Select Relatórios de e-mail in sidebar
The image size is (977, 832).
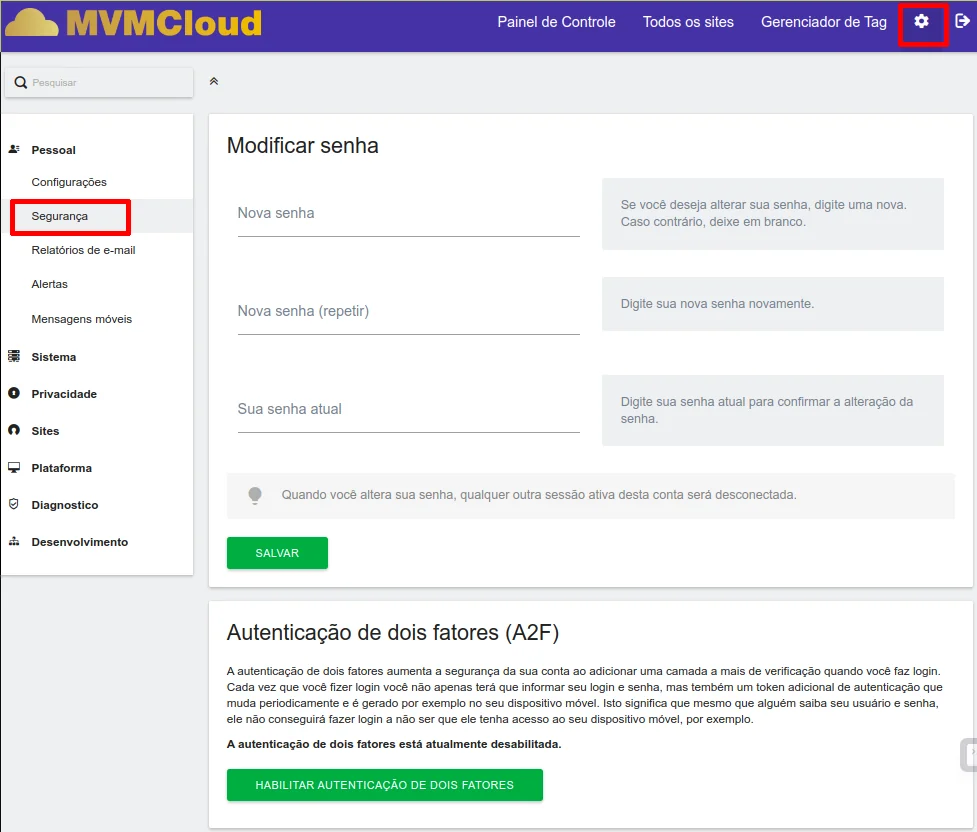[x=83, y=250]
